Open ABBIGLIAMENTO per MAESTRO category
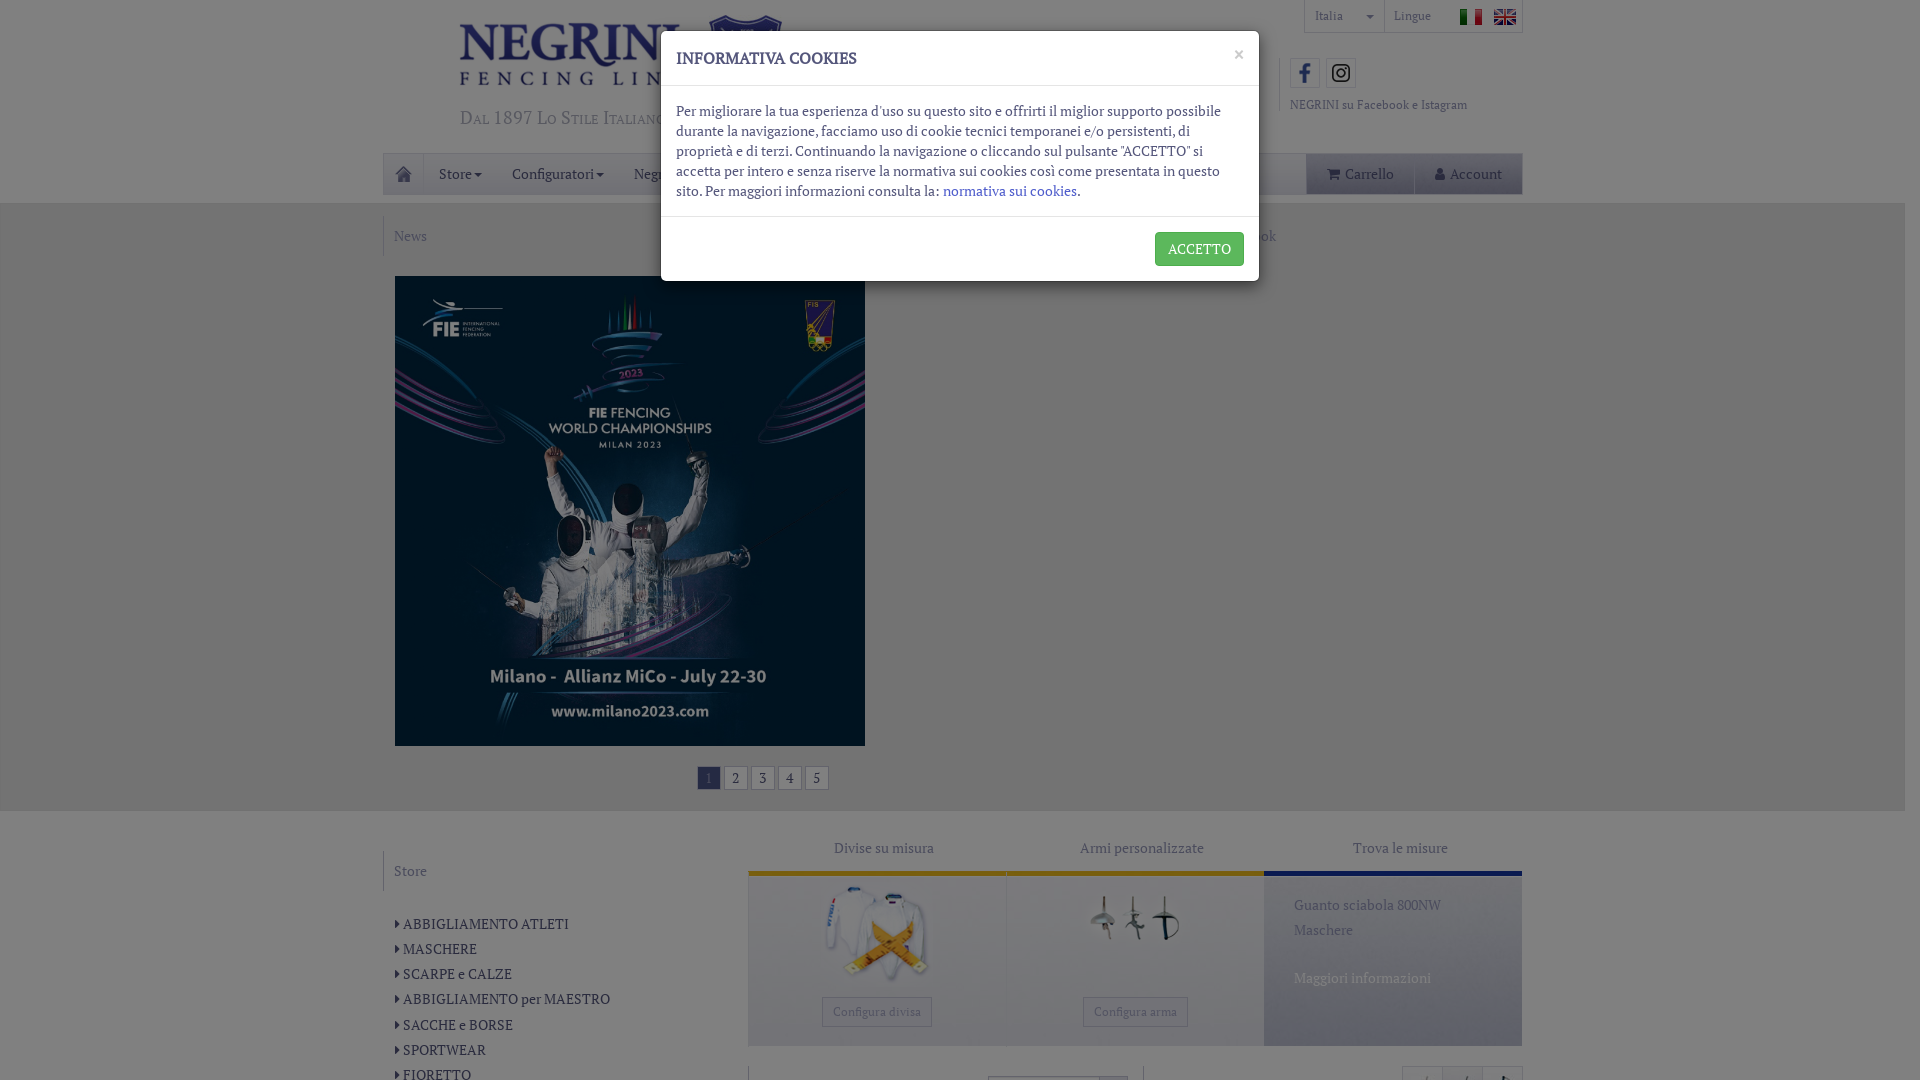Image resolution: width=1920 pixels, height=1080 pixels. [506, 999]
